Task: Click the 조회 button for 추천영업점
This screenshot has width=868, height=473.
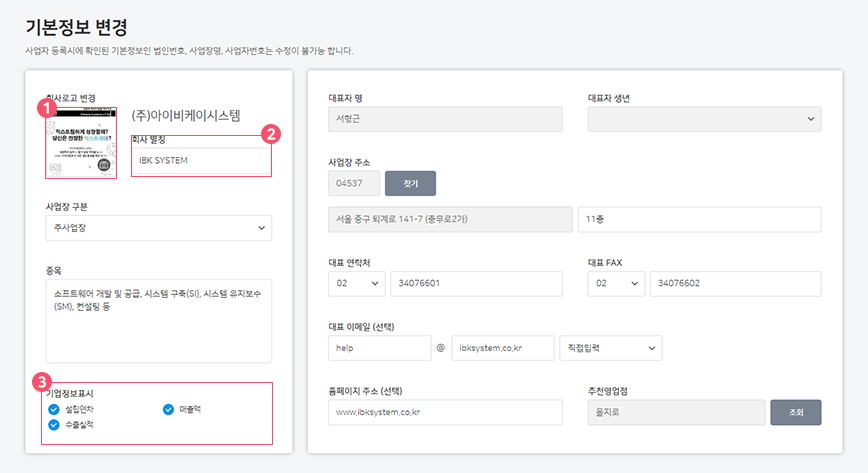Action: pyautogui.click(x=795, y=412)
